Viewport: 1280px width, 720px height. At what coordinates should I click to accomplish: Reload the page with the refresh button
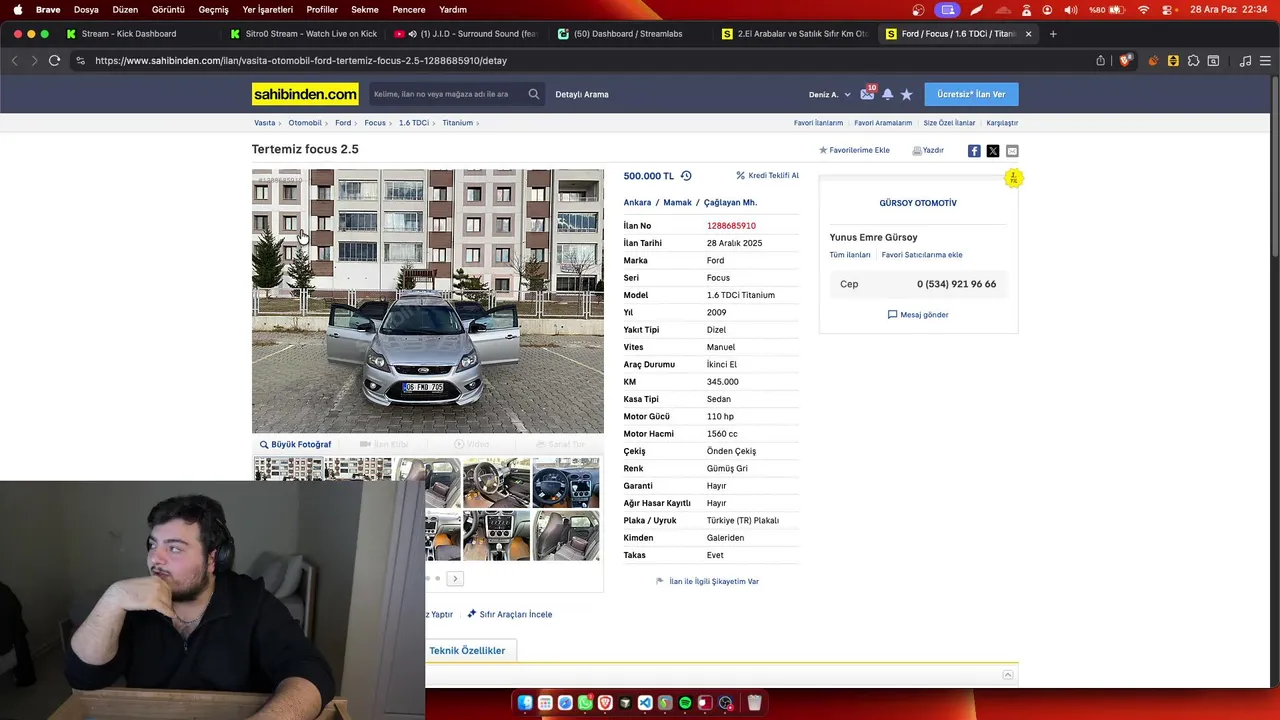coord(54,60)
